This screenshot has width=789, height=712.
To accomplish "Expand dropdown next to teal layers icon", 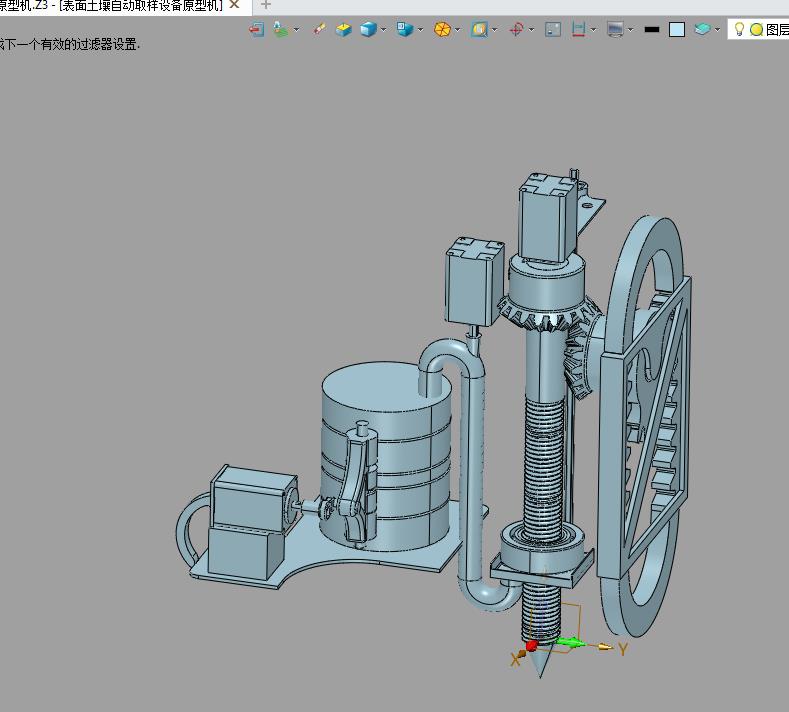I will point(718,30).
